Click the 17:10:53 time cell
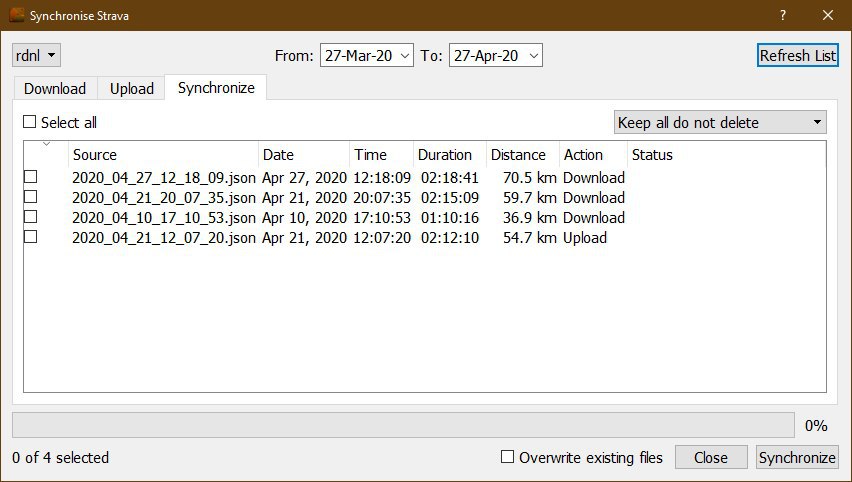 click(382, 218)
